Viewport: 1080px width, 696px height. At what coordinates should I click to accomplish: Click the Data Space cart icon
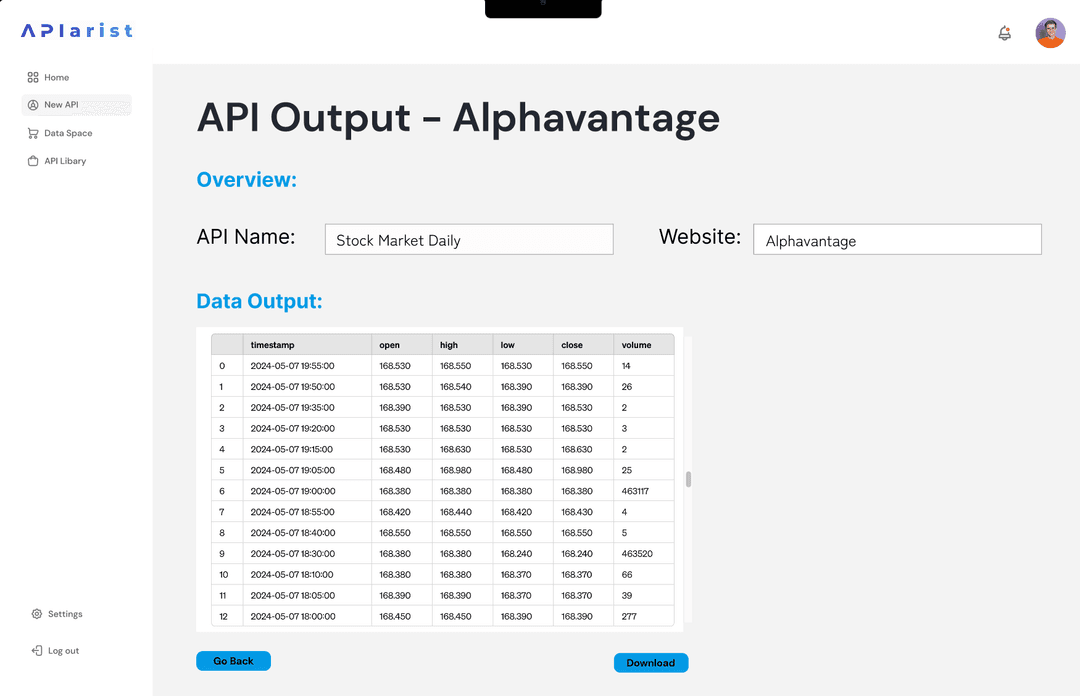(x=33, y=133)
